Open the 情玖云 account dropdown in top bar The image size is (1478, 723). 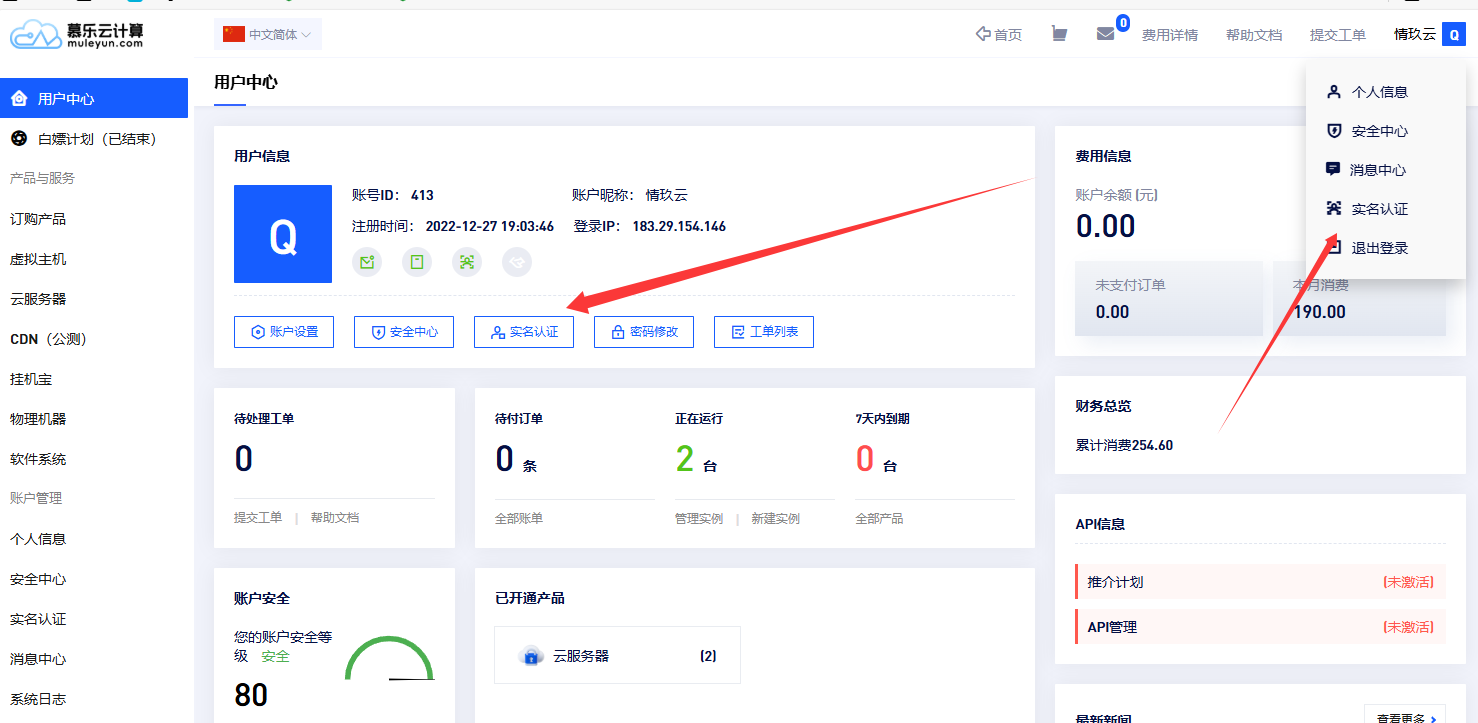point(1414,33)
